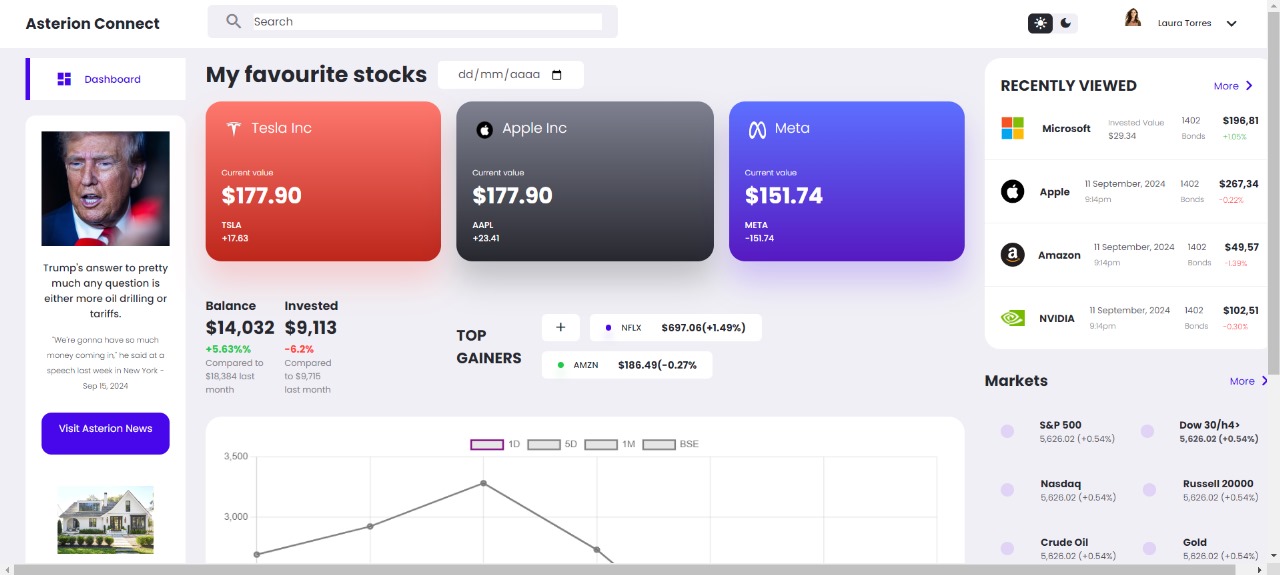Toggle the 1M chart legend box
Image resolution: width=1280 pixels, height=575 pixels.
click(x=601, y=444)
